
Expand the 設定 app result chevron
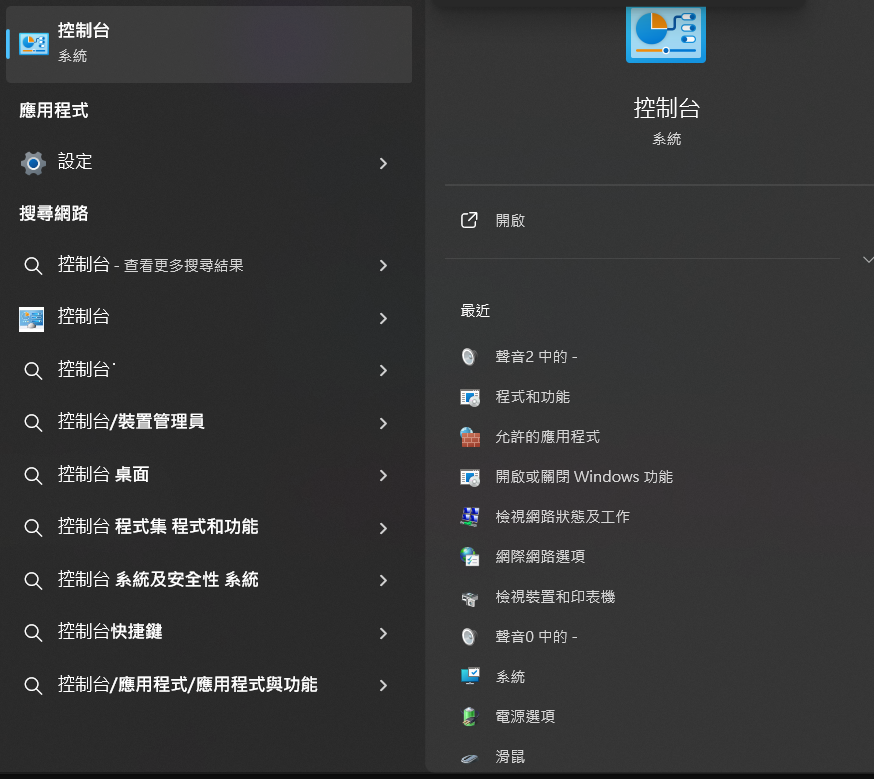(x=383, y=163)
